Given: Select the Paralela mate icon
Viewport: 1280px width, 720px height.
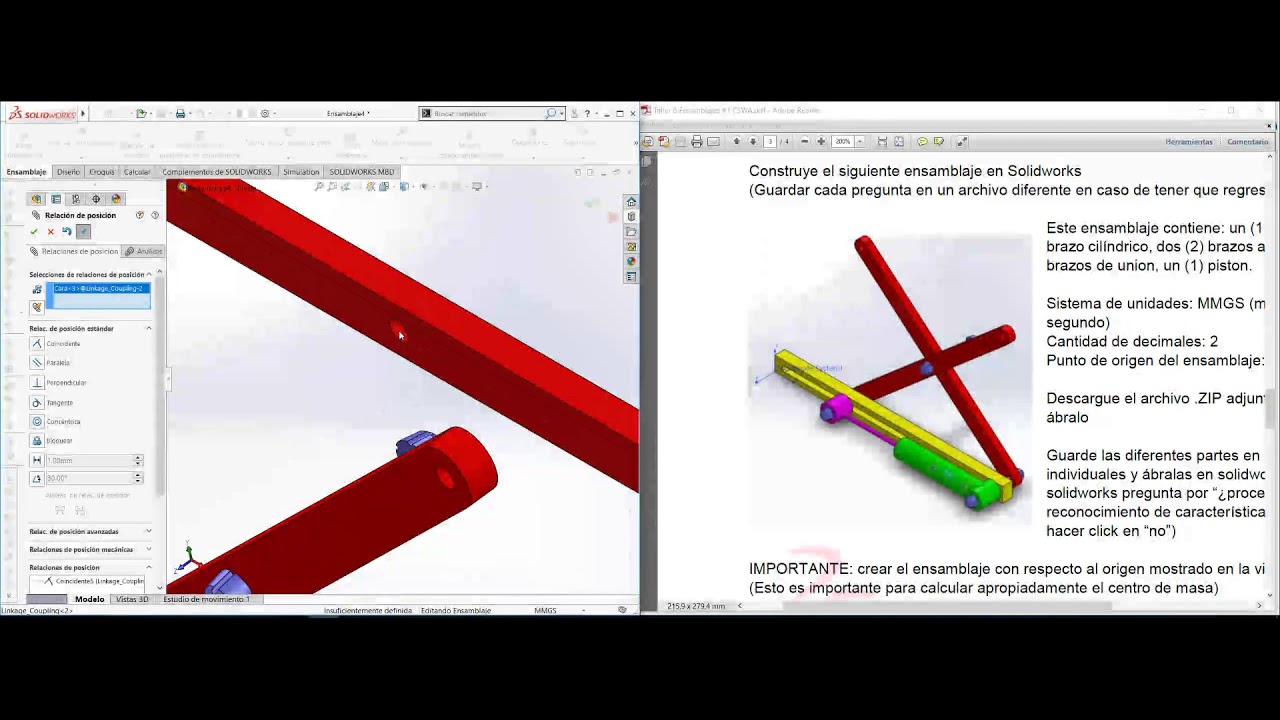Looking at the screenshot, I should coord(37,362).
